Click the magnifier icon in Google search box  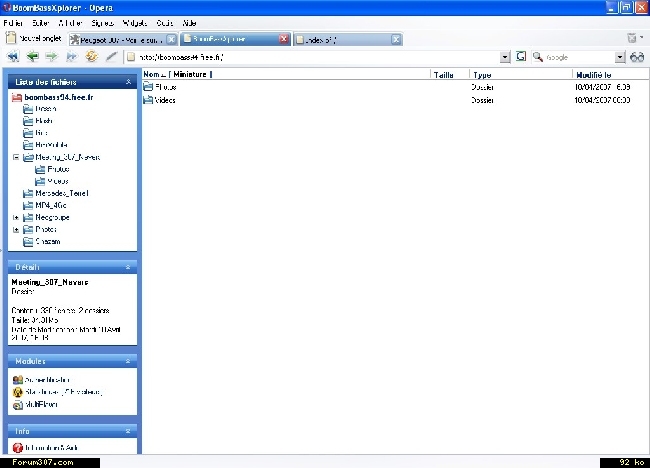point(538,57)
